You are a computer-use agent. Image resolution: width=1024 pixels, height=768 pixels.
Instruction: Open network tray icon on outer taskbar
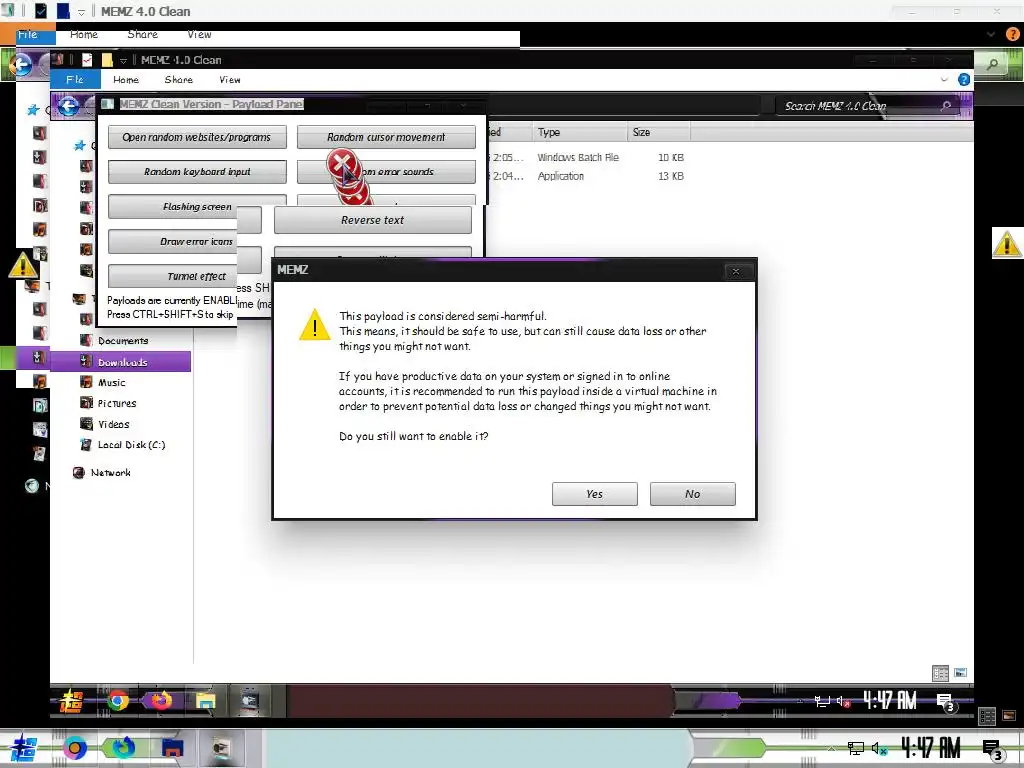click(855, 748)
